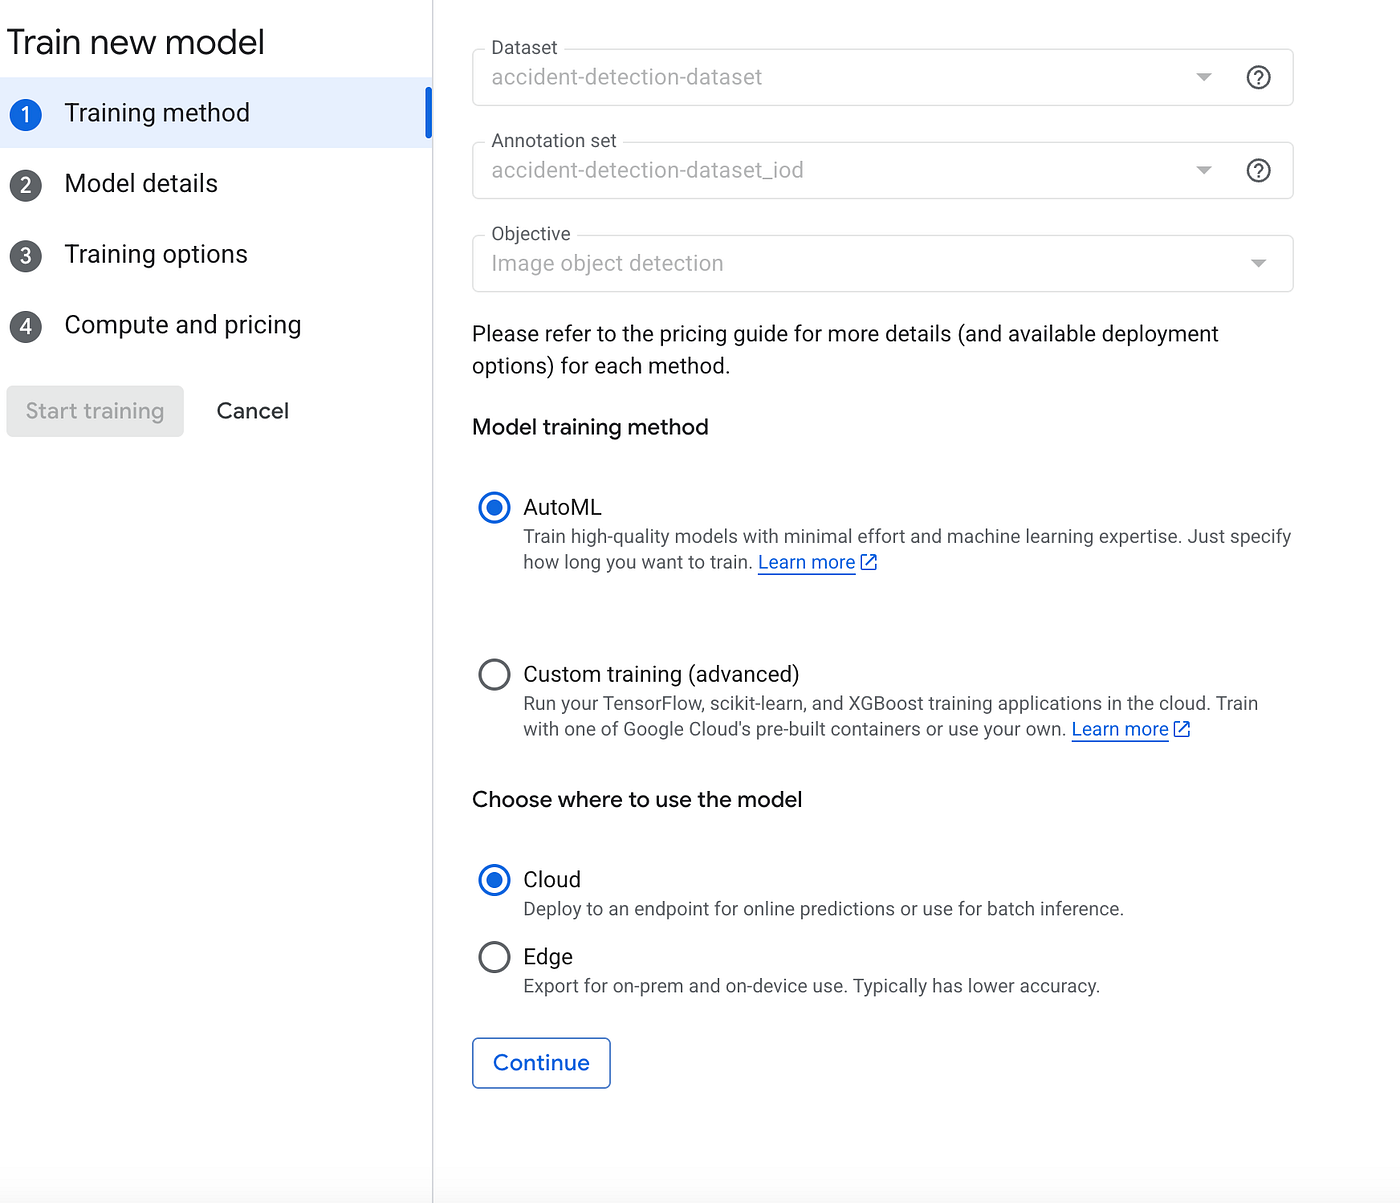Click external link icon after Custom training Learn more

click(x=1182, y=729)
